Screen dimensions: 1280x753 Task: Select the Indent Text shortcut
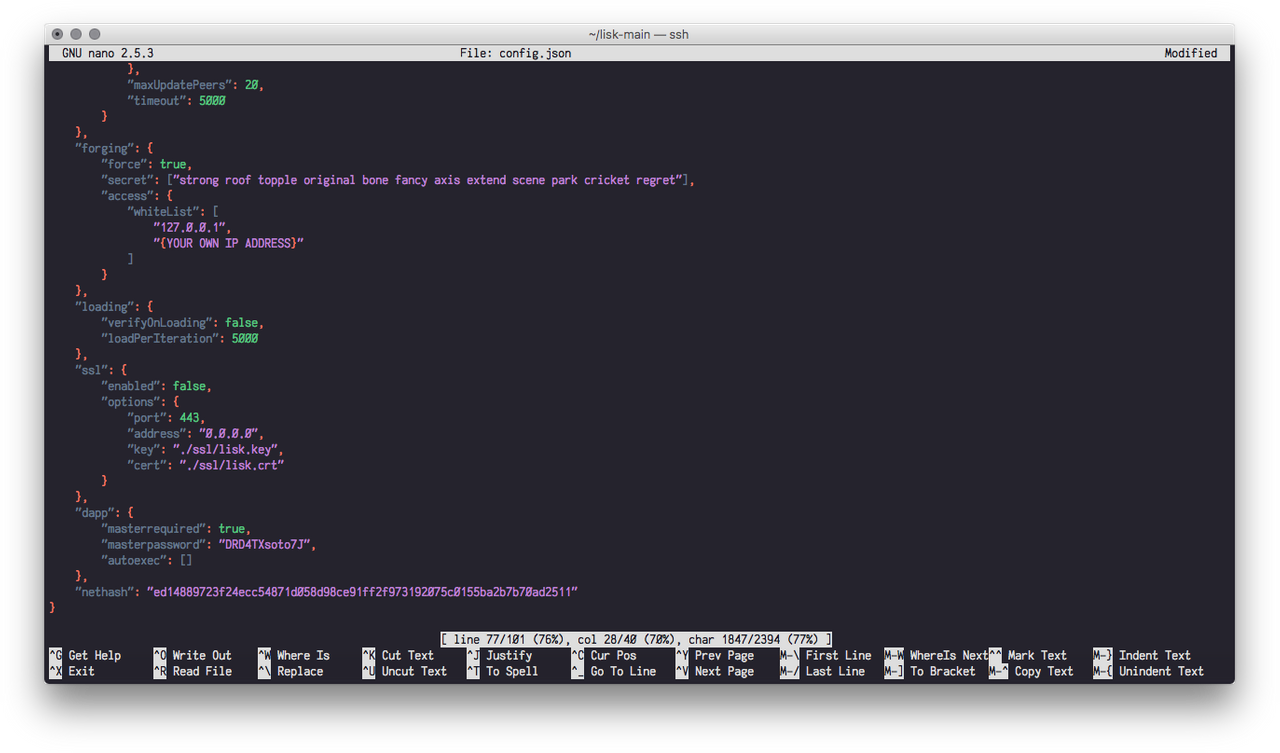tap(1154, 656)
